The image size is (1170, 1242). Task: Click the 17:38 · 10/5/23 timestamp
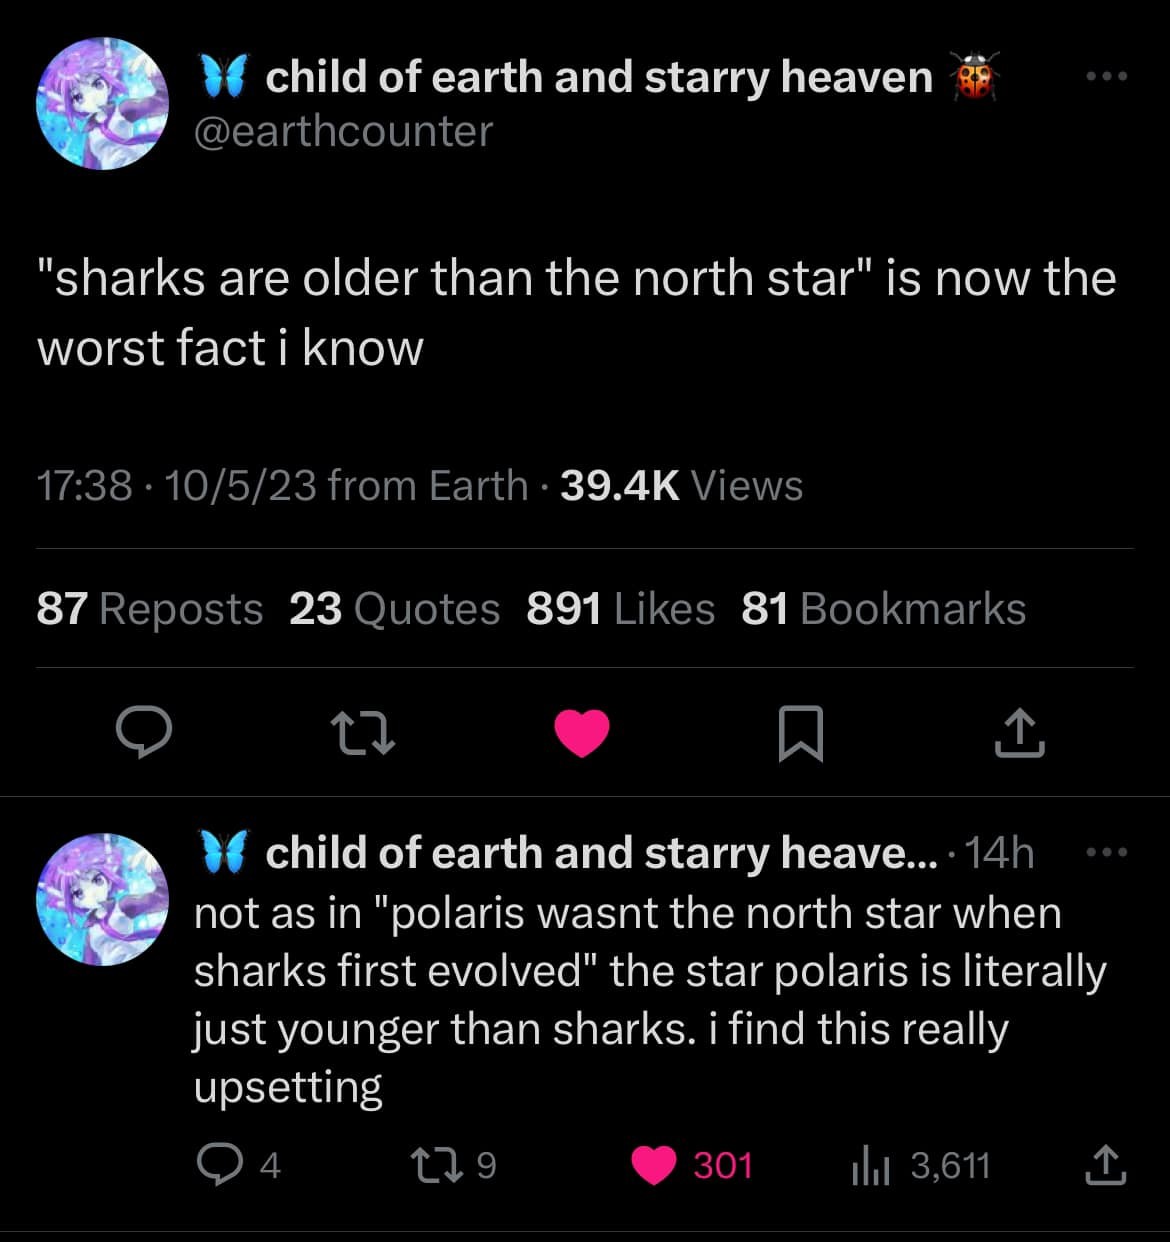177,486
